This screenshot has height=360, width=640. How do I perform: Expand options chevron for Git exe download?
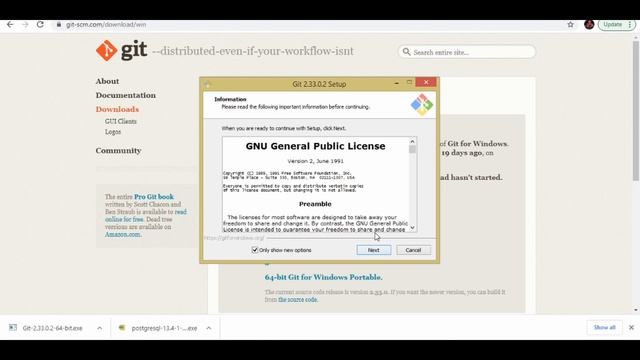coord(100,328)
